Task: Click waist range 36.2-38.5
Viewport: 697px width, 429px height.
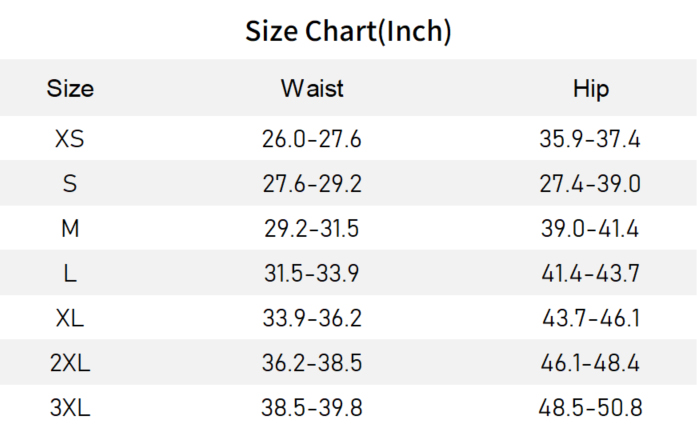Action: click(x=312, y=364)
